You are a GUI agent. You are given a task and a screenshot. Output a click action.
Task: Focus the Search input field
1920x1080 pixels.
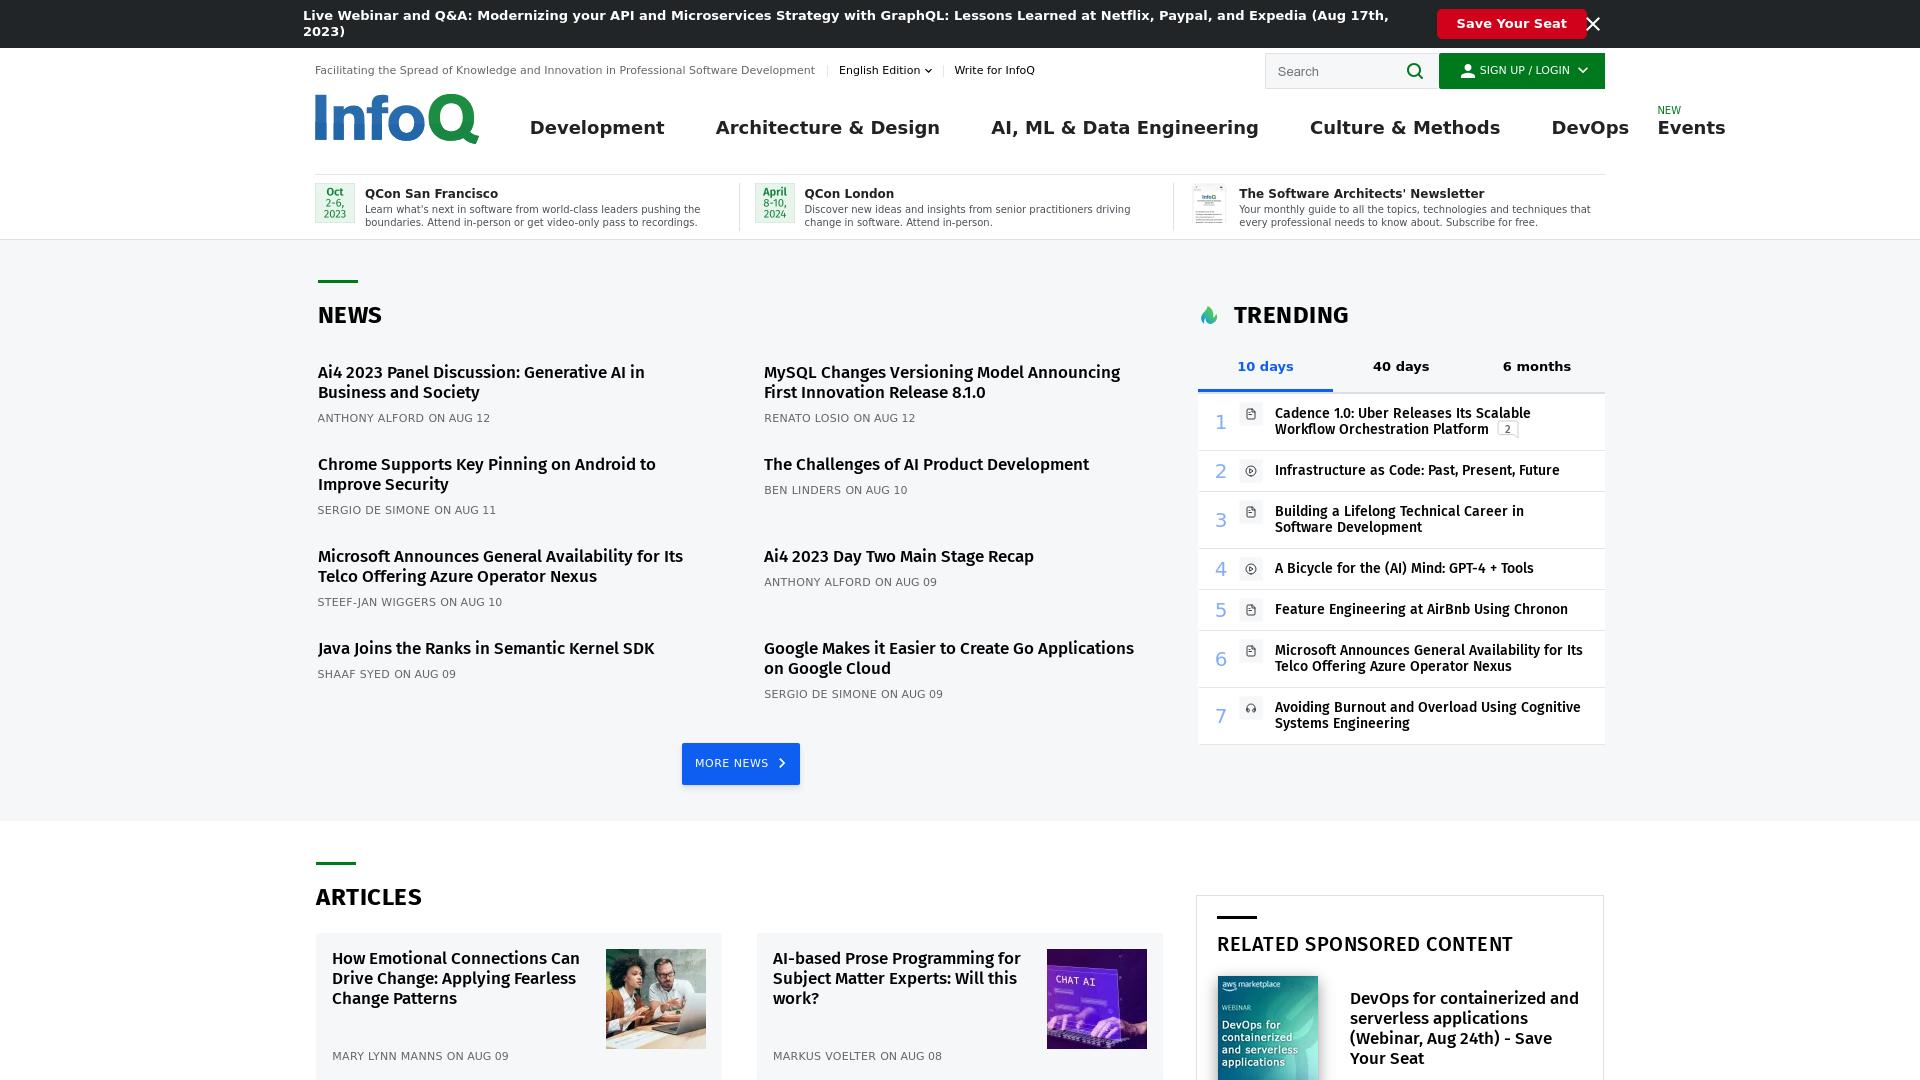coord(1335,71)
